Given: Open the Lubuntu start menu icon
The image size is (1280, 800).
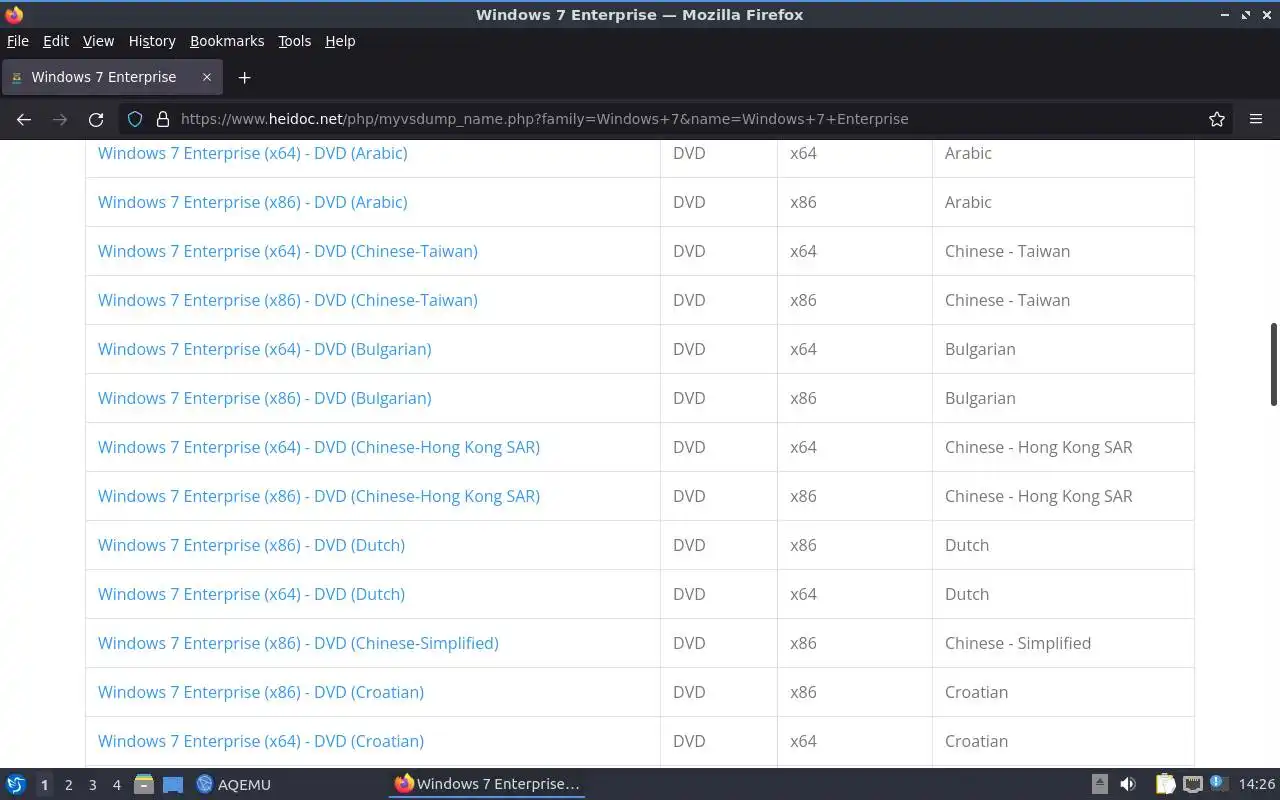Looking at the screenshot, I should tap(16, 784).
